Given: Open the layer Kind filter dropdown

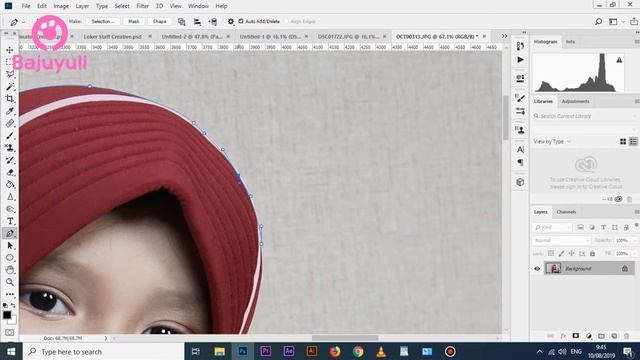Looking at the screenshot, I should (x=553, y=227).
